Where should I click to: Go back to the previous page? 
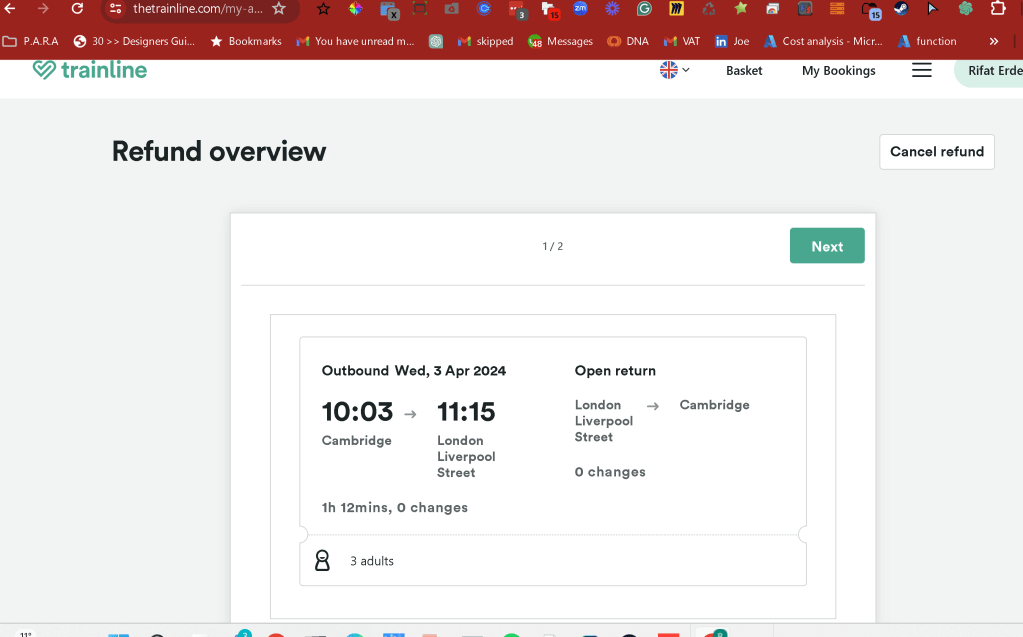10,8
